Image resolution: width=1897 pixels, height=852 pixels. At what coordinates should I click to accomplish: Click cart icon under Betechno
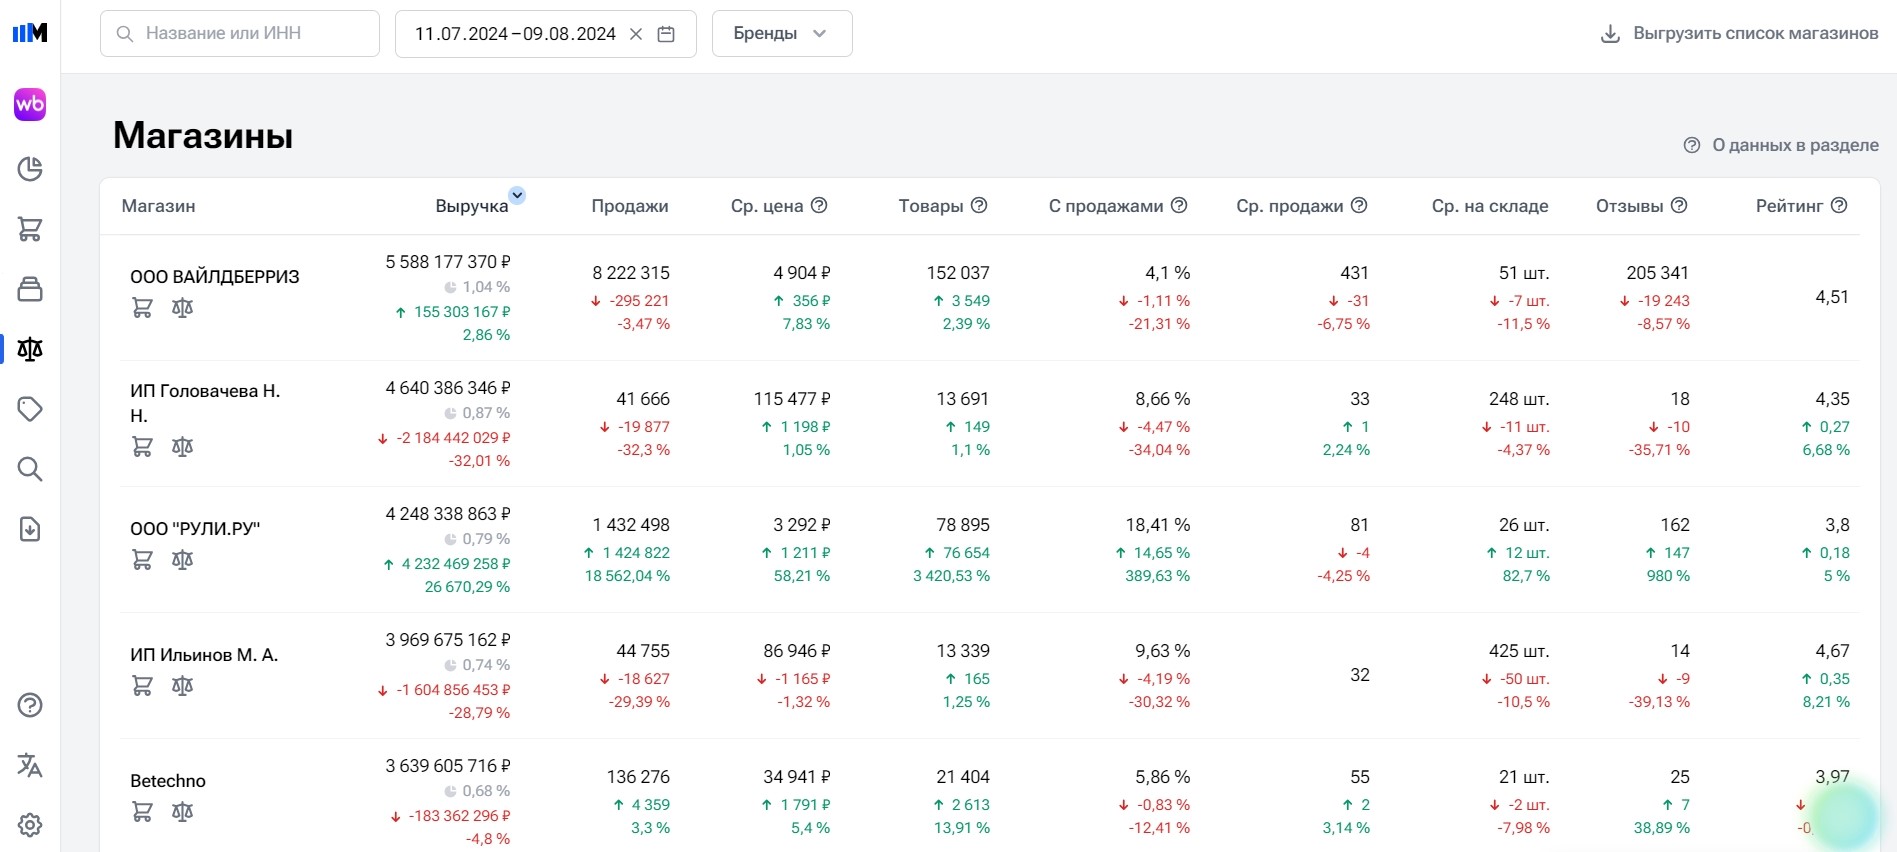[142, 812]
